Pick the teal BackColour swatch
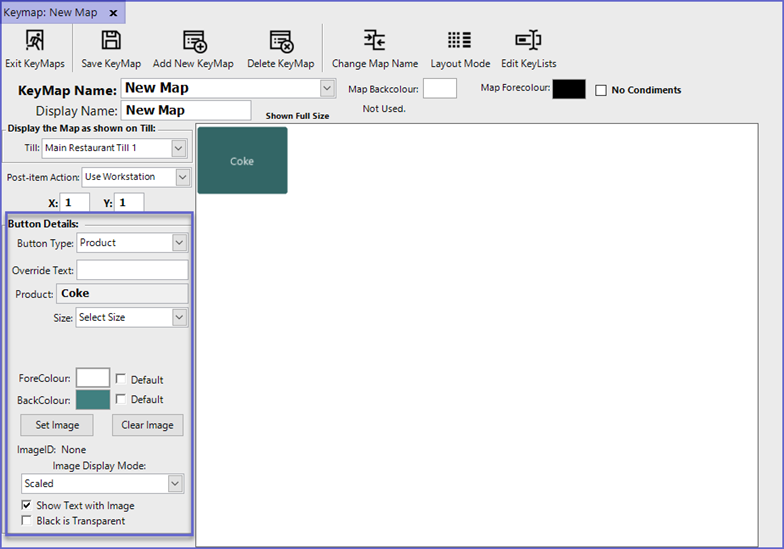 [x=93, y=399]
